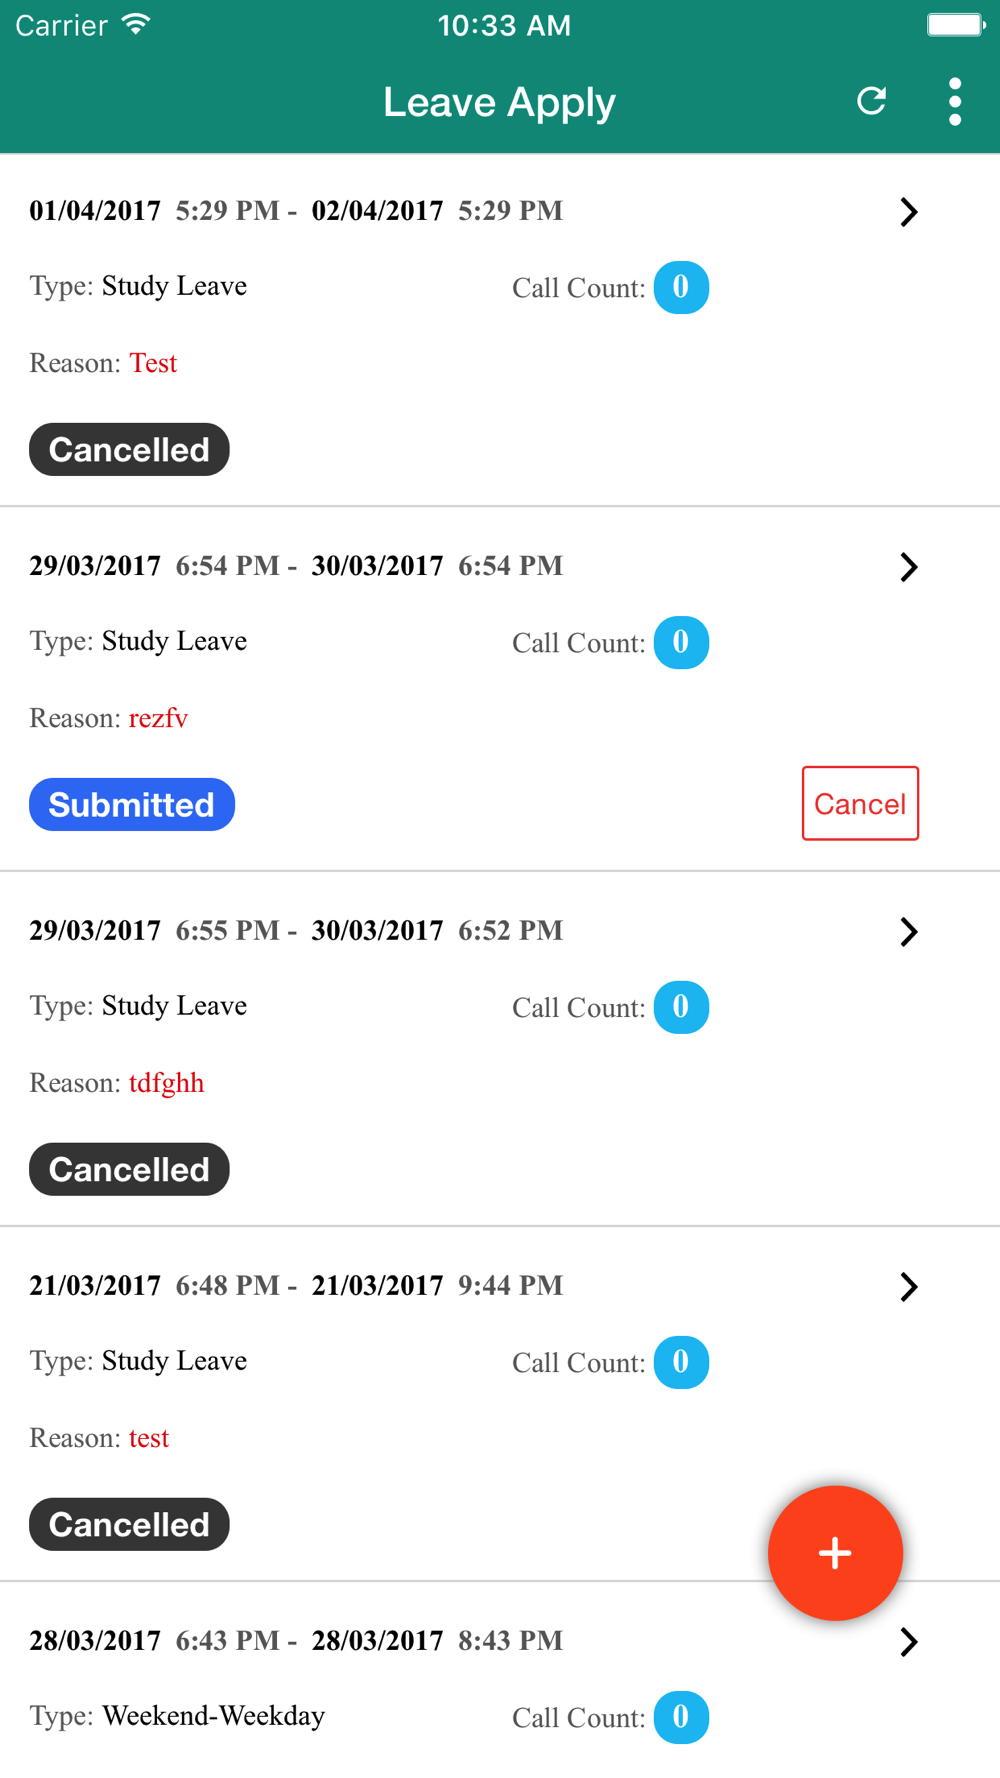The height and width of the screenshot is (1778, 1000).
Task: Tap call count badge of Weekend-Weekday leave
Action: coord(681,1717)
